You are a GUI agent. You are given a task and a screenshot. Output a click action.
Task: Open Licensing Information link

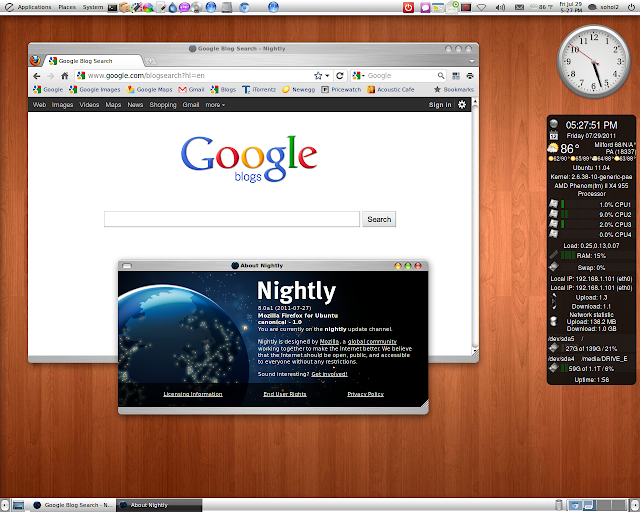tap(193, 394)
